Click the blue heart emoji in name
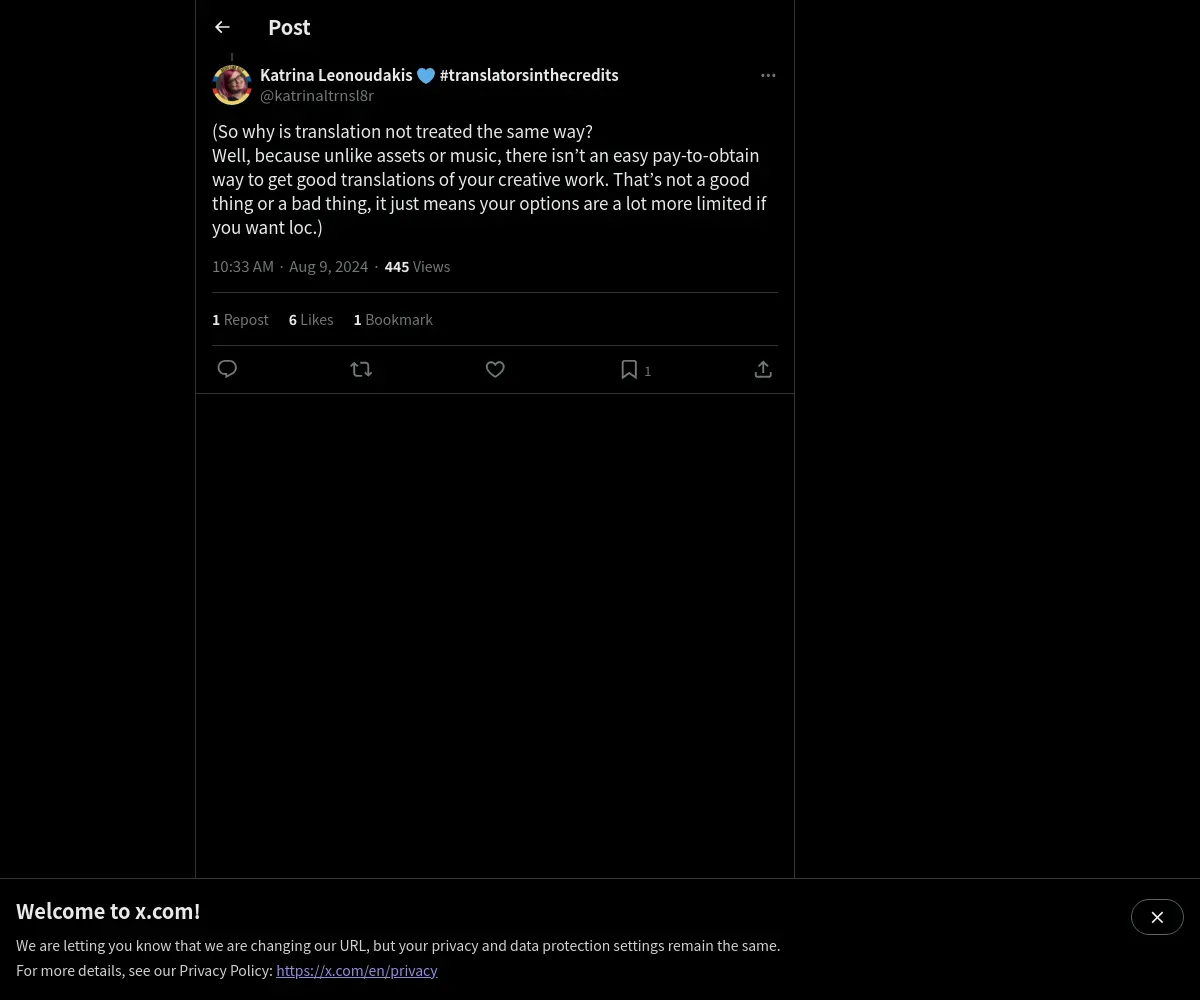This screenshot has width=1200, height=1000. coord(426,75)
